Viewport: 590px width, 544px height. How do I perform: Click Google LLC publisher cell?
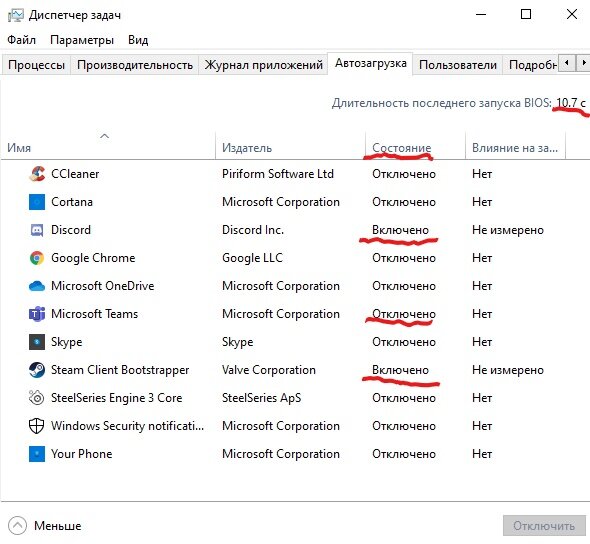pos(252,258)
